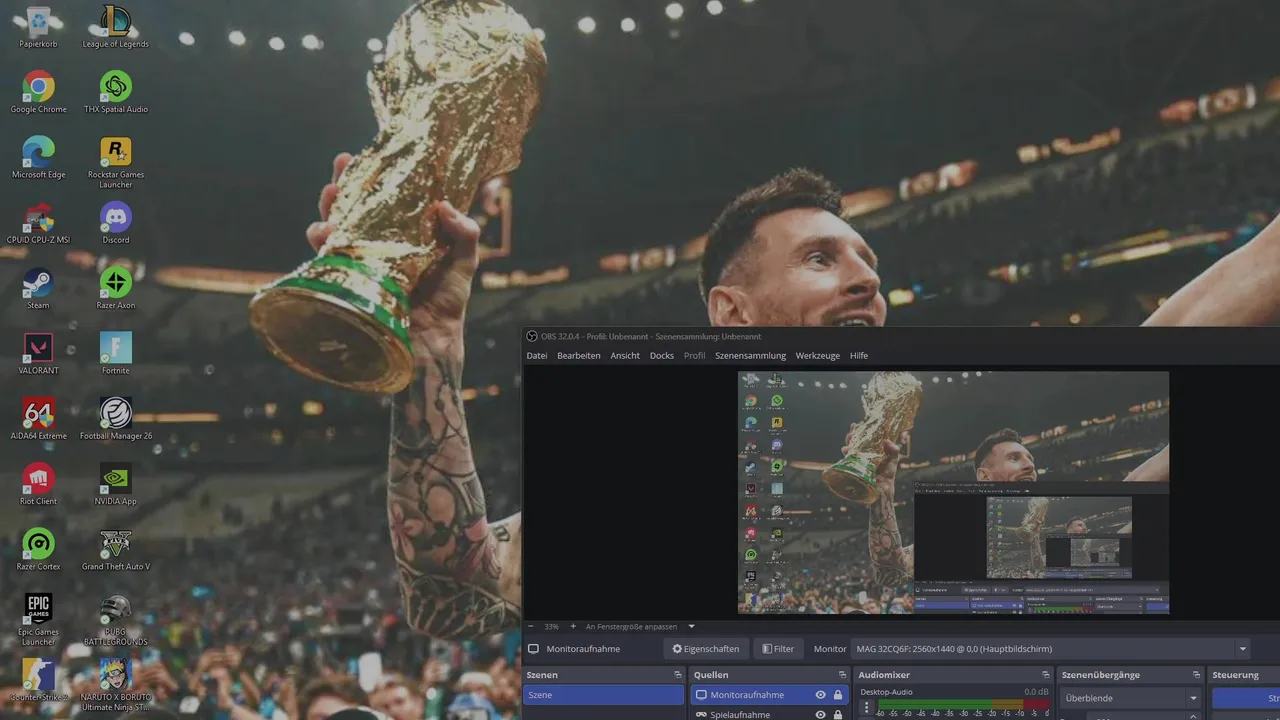The width and height of the screenshot is (1280, 720).
Task: Launch Grand Theft Auto V shortcut
Action: (x=115, y=549)
